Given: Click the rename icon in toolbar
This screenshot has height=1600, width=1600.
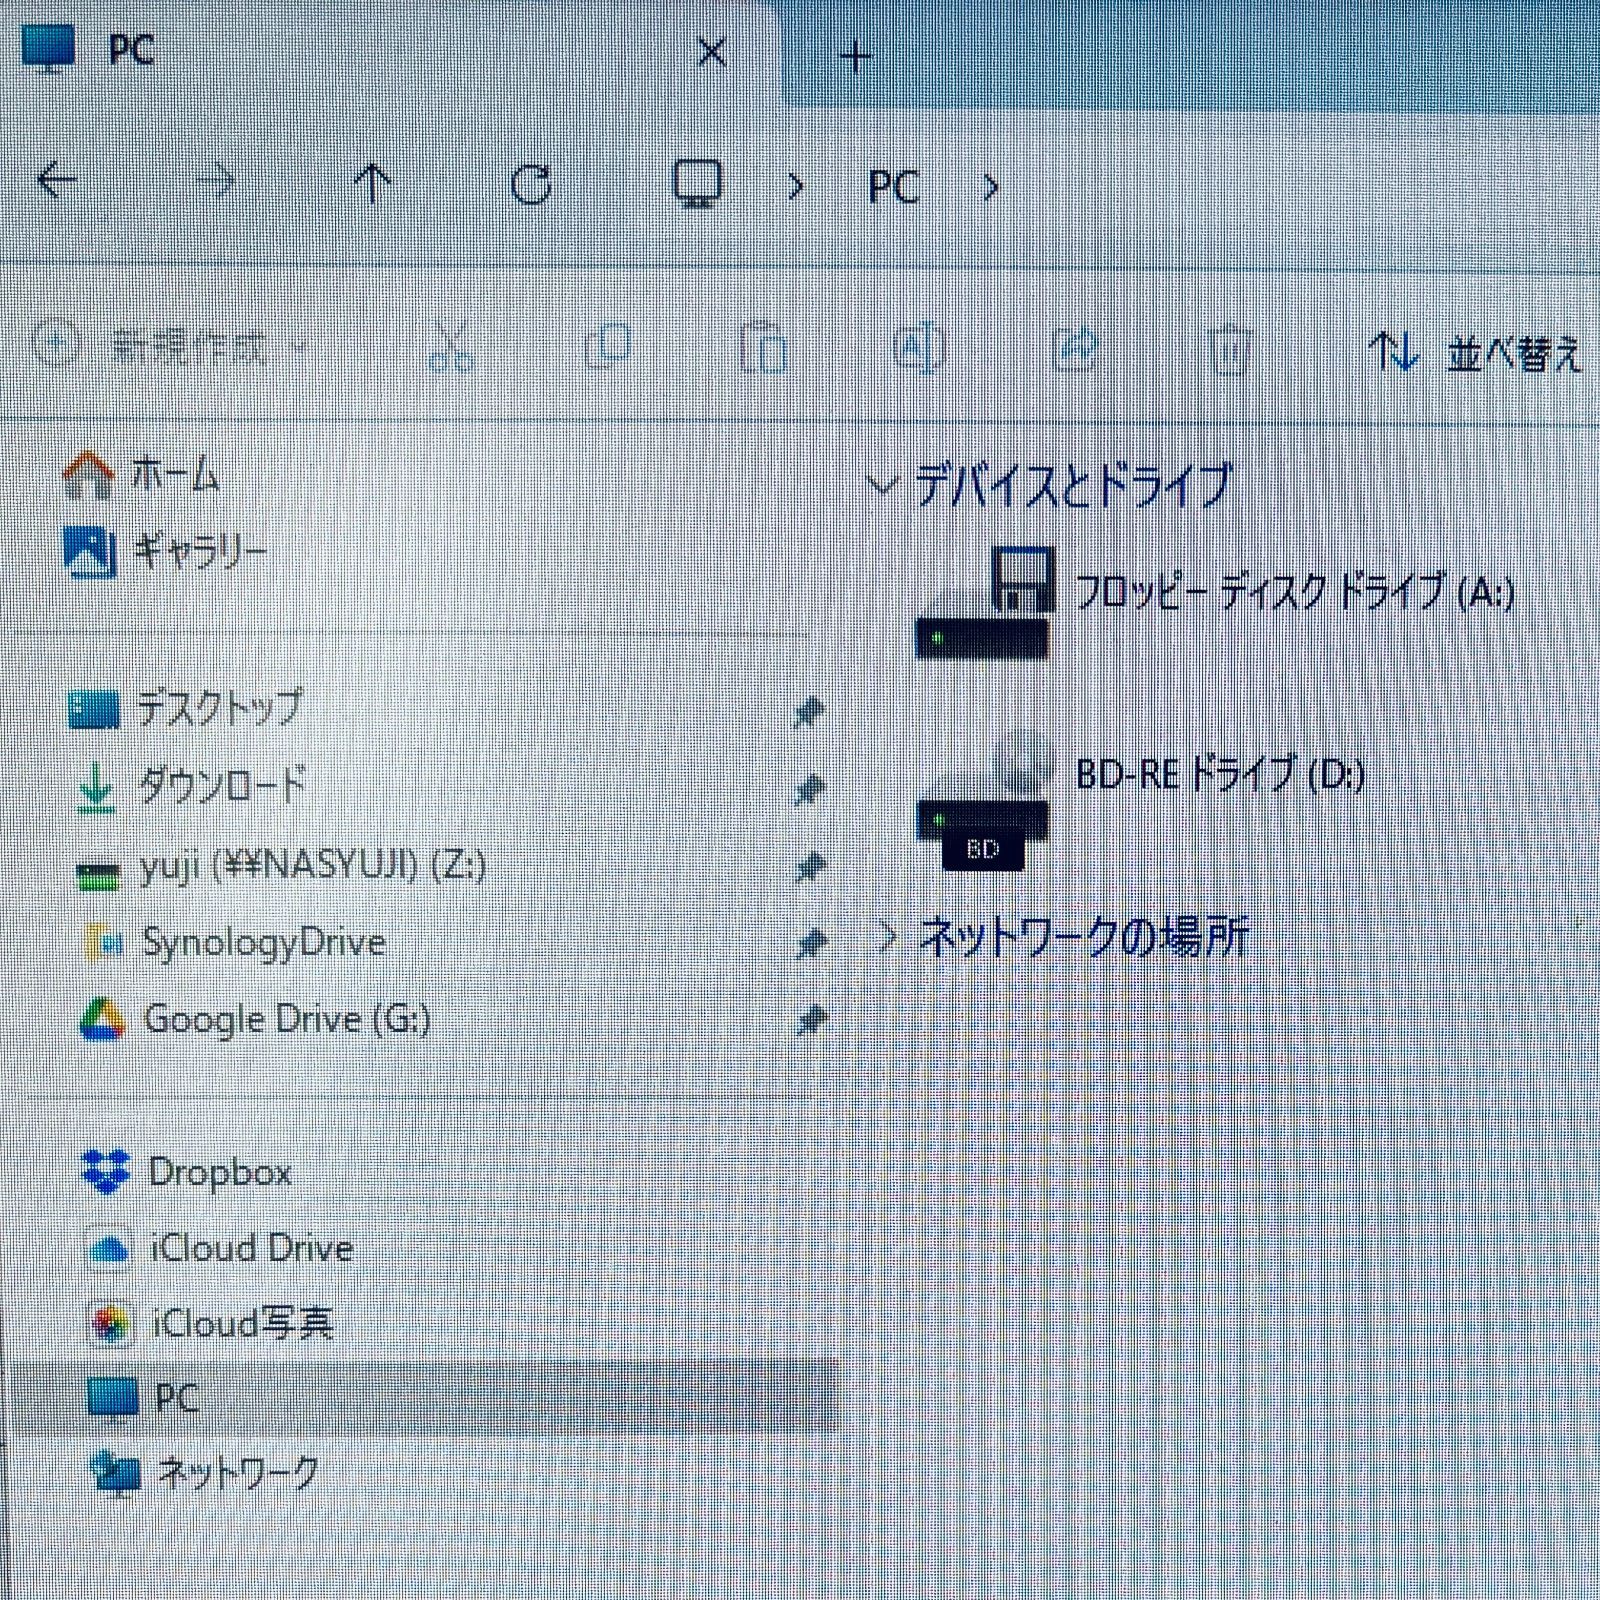Looking at the screenshot, I should coord(919,347).
